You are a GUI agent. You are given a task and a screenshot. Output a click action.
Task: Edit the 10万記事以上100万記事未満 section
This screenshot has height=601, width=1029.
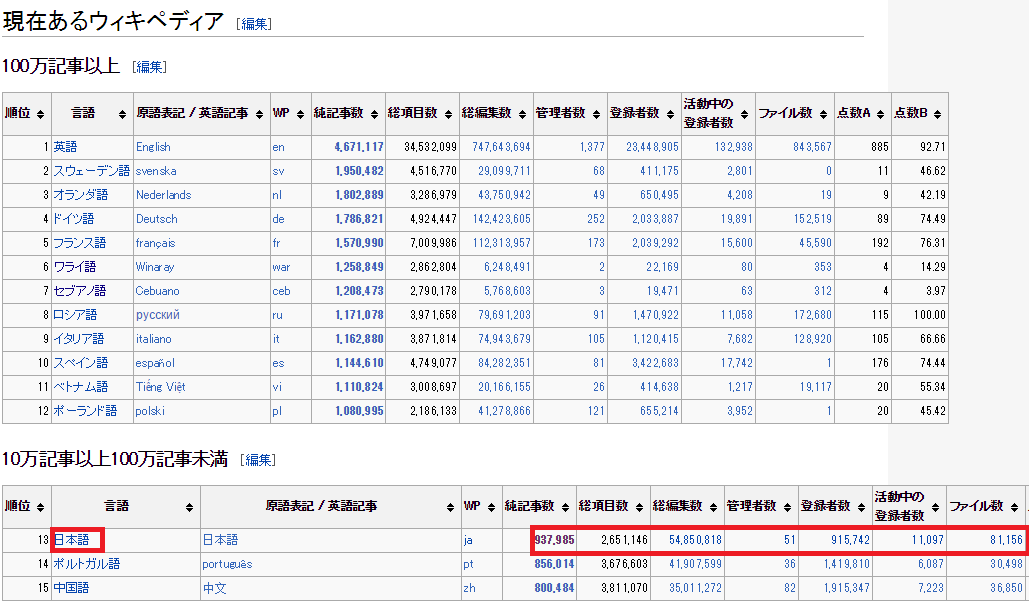[259, 460]
